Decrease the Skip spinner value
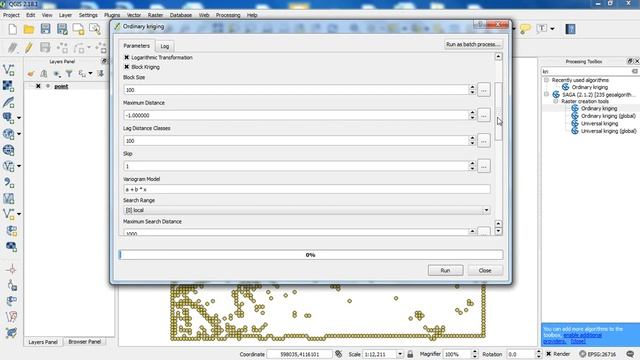This screenshot has height=360, width=640. tap(472, 169)
